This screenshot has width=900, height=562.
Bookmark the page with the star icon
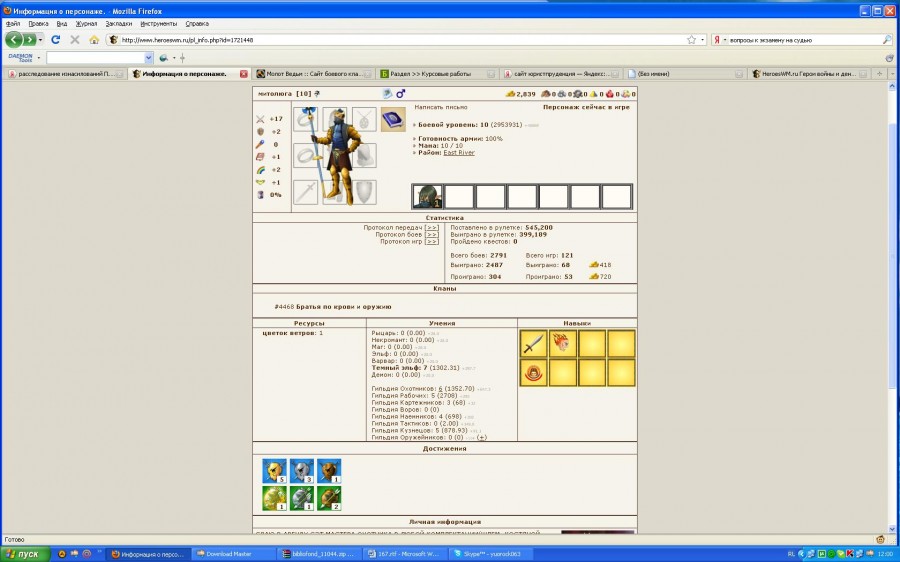(692, 40)
